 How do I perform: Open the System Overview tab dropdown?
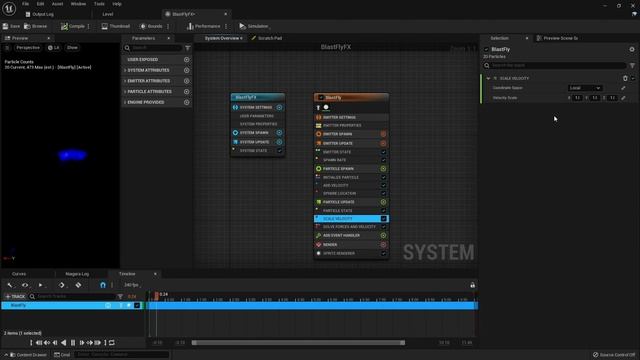[x=241, y=38]
